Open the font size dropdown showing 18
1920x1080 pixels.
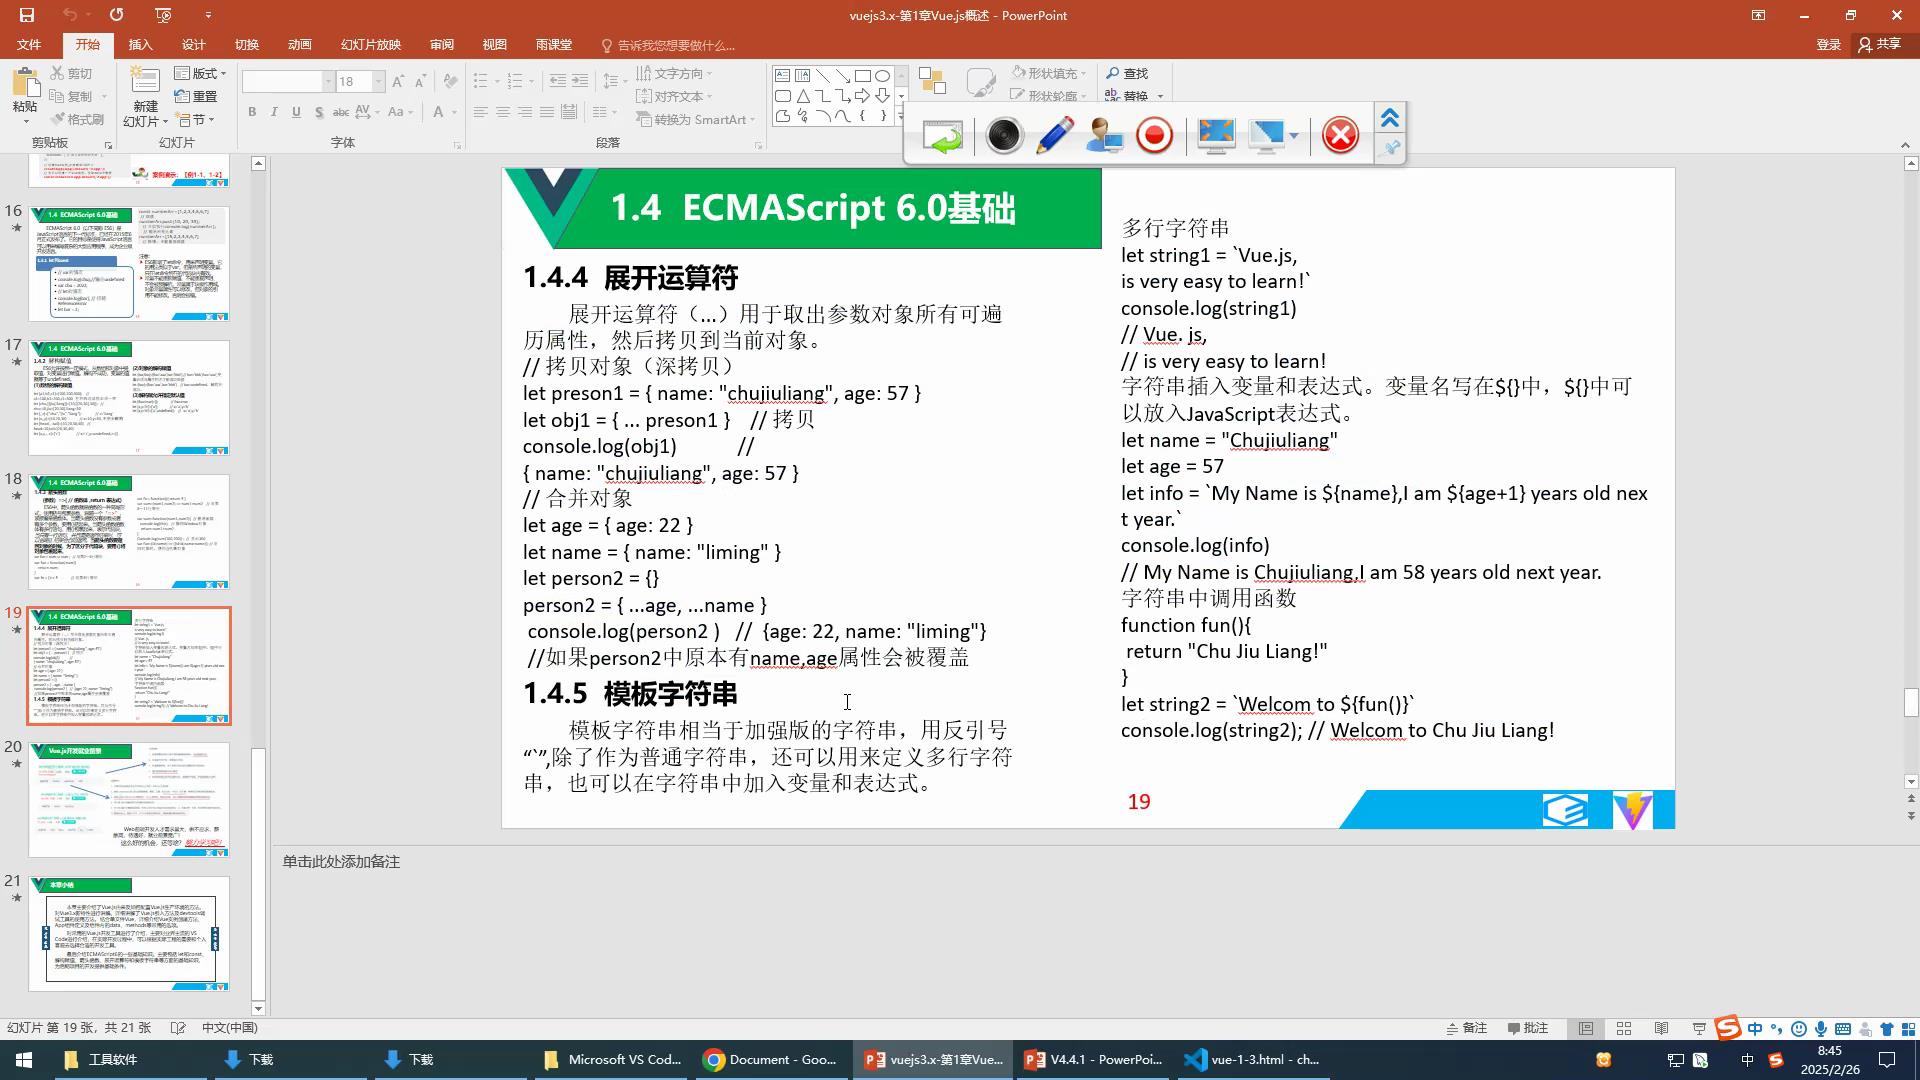click(378, 82)
